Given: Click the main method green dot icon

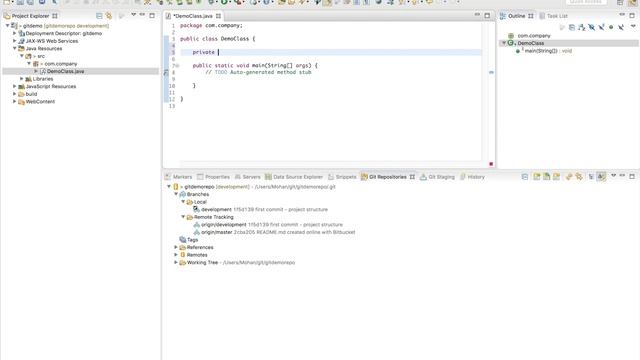Looking at the screenshot, I should pos(518,51).
